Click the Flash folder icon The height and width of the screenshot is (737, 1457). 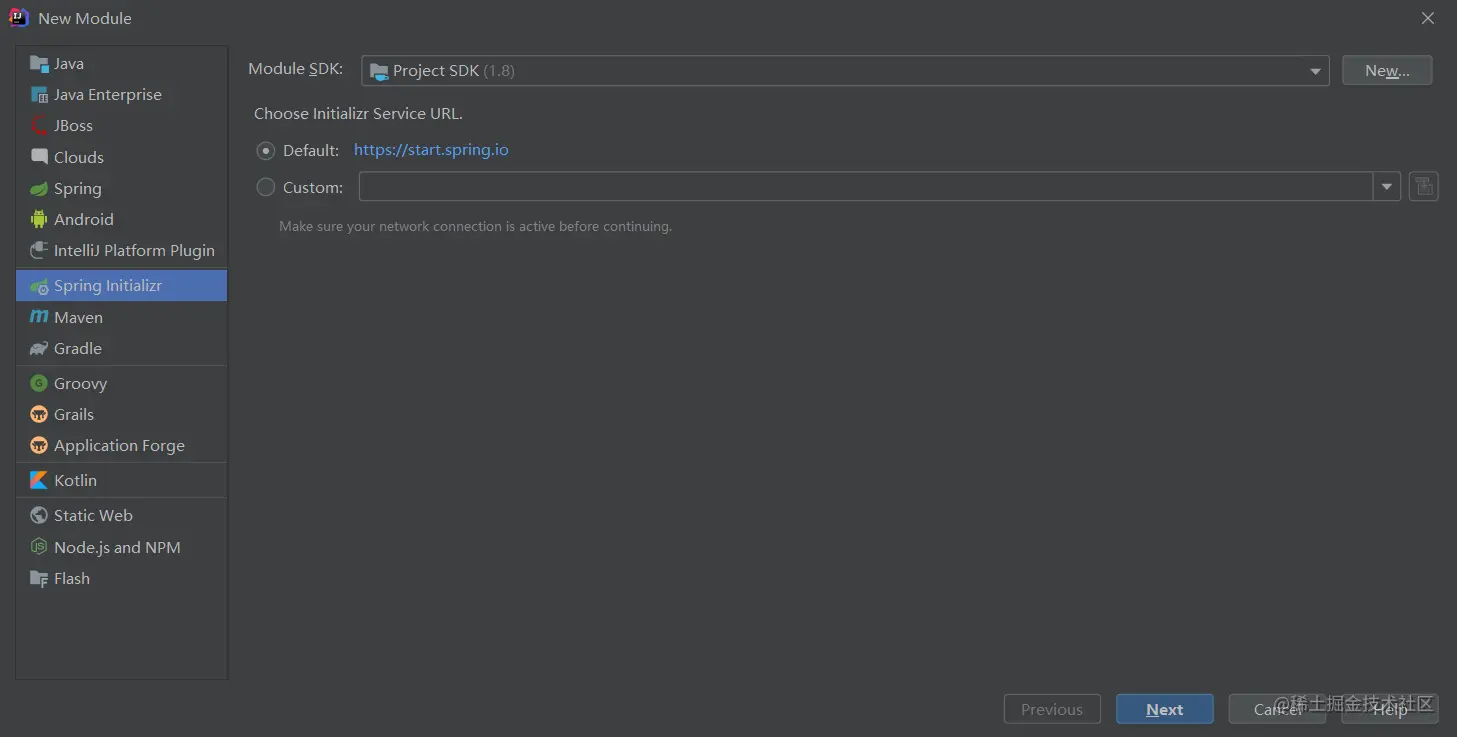(x=39, y=578)
